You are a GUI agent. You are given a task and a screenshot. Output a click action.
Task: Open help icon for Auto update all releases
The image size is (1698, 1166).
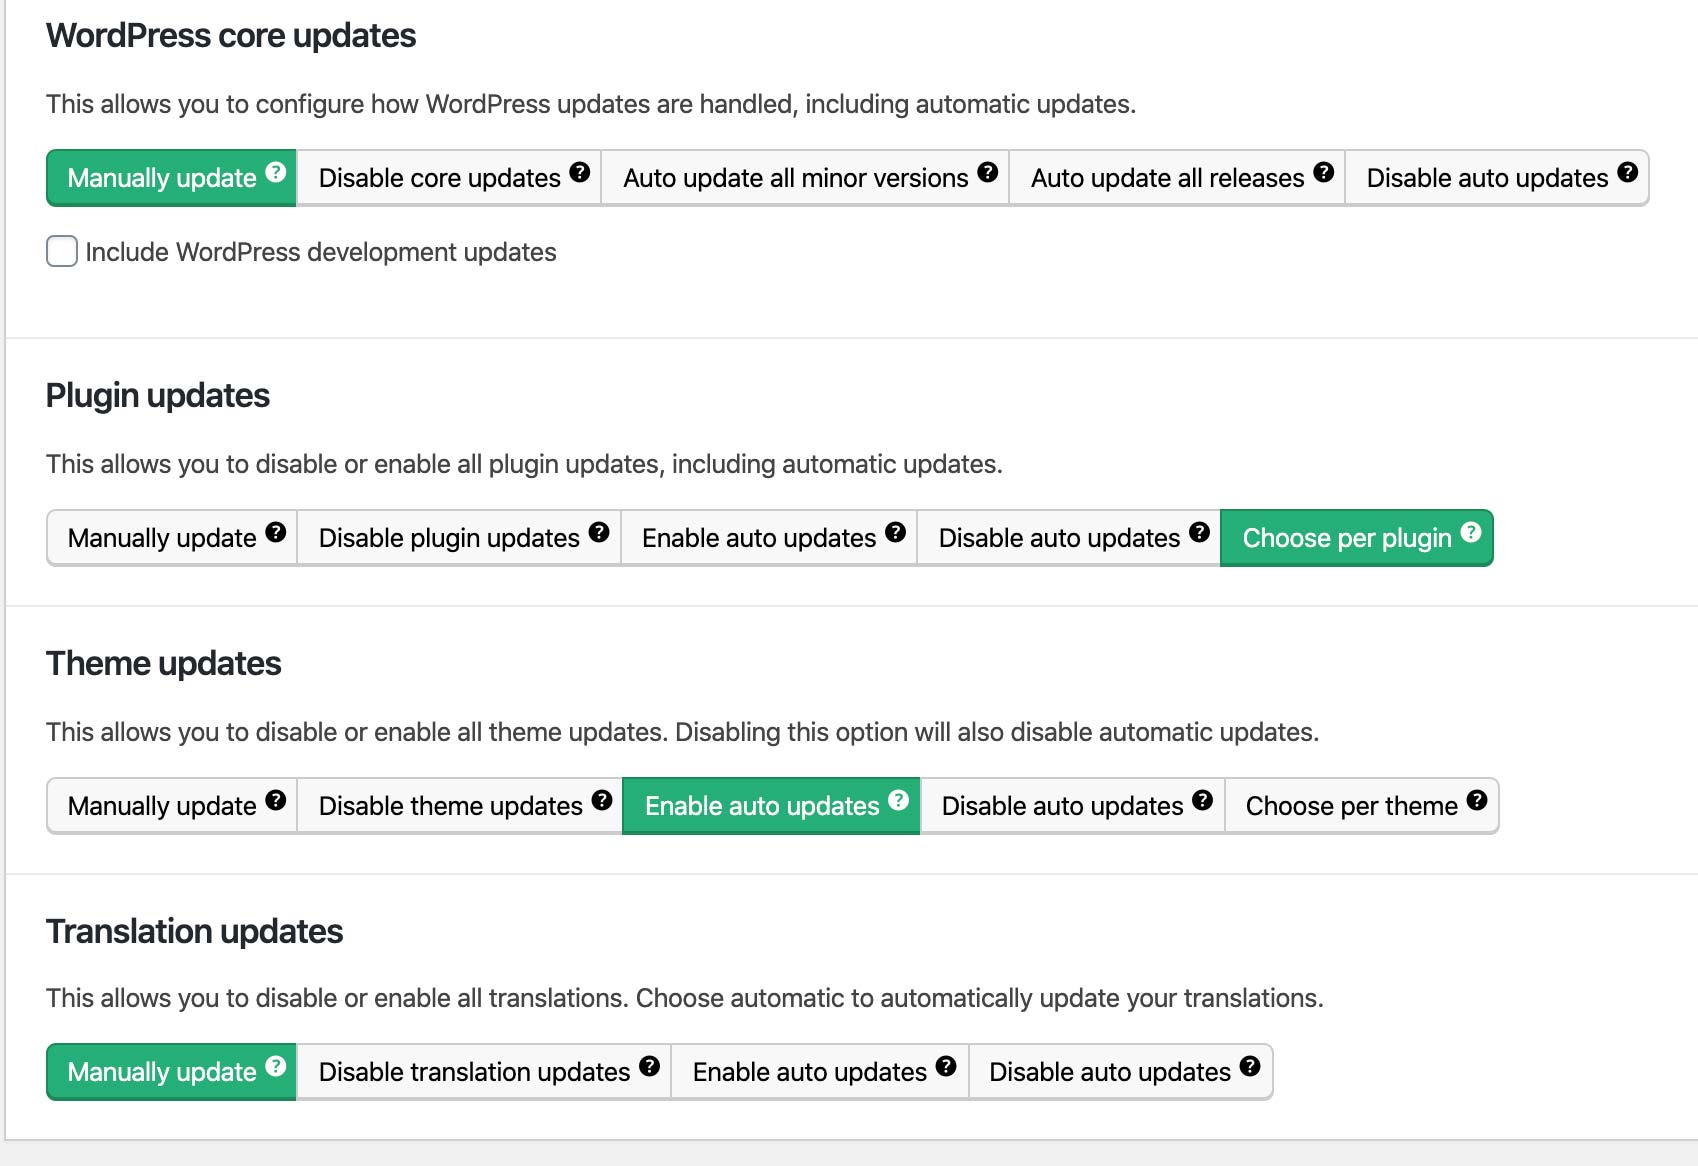1324,172
